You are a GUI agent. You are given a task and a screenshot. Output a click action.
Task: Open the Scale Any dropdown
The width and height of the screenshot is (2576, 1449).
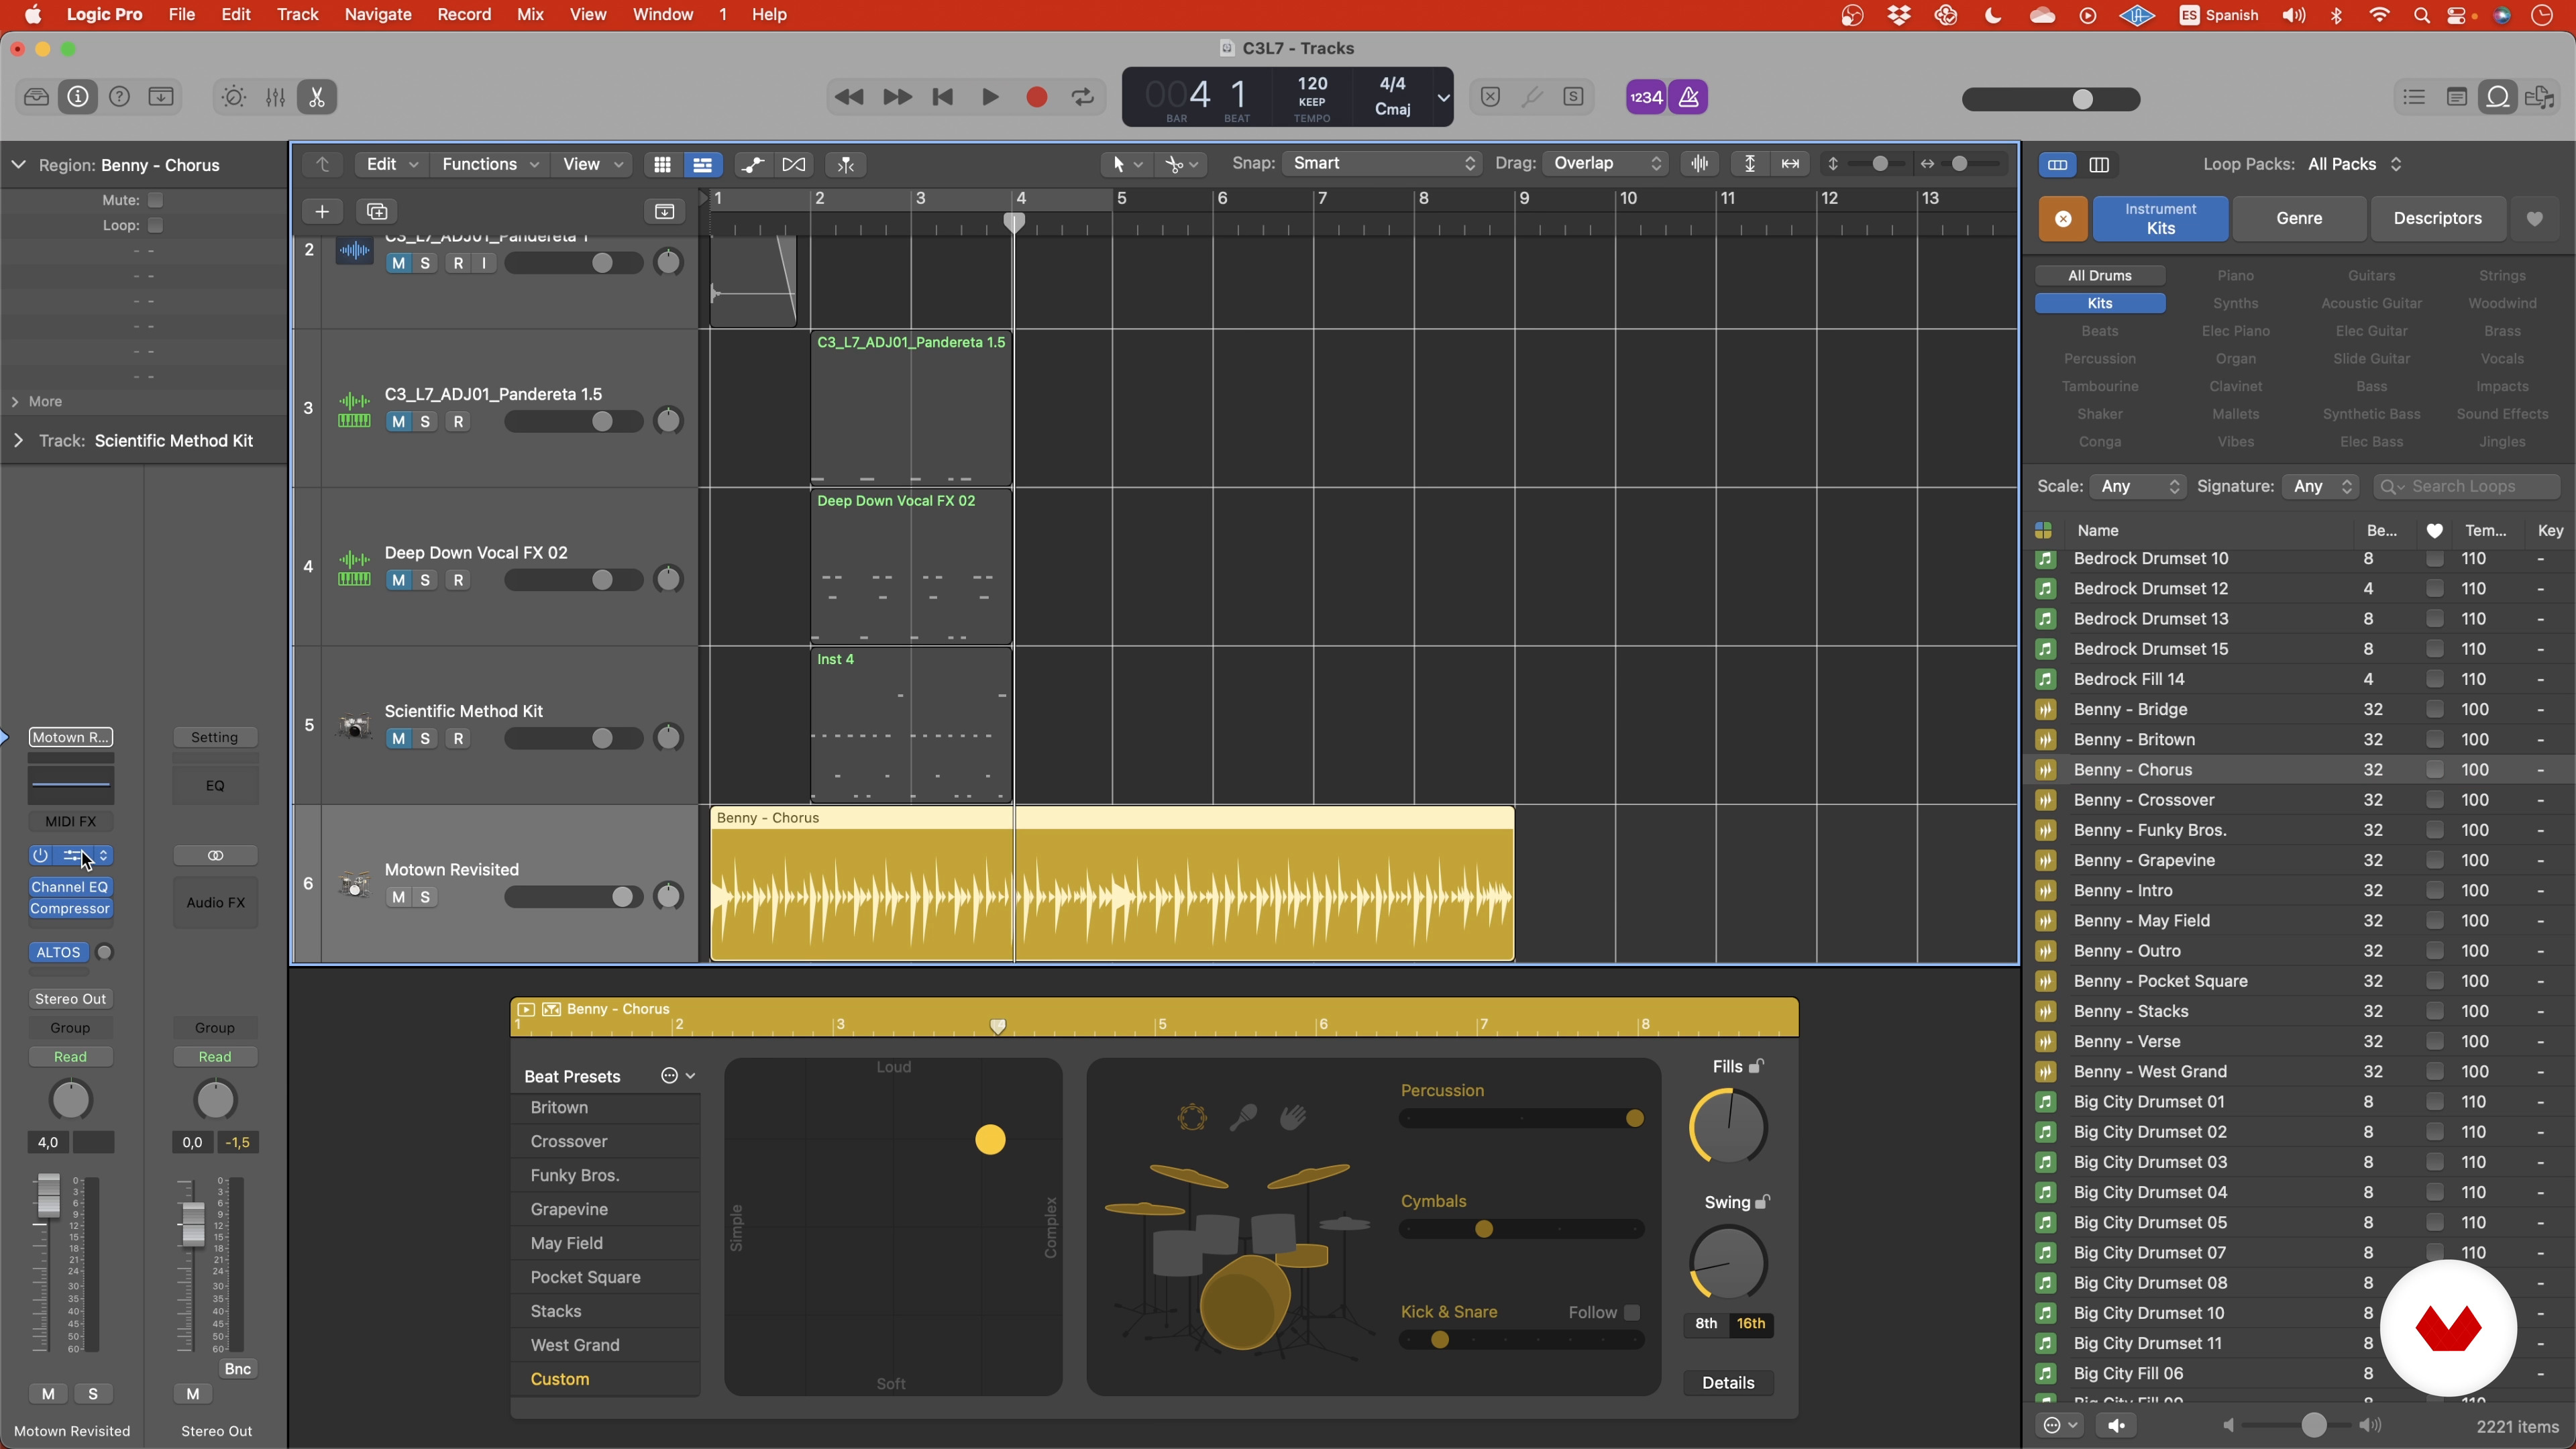[2137, 486]
